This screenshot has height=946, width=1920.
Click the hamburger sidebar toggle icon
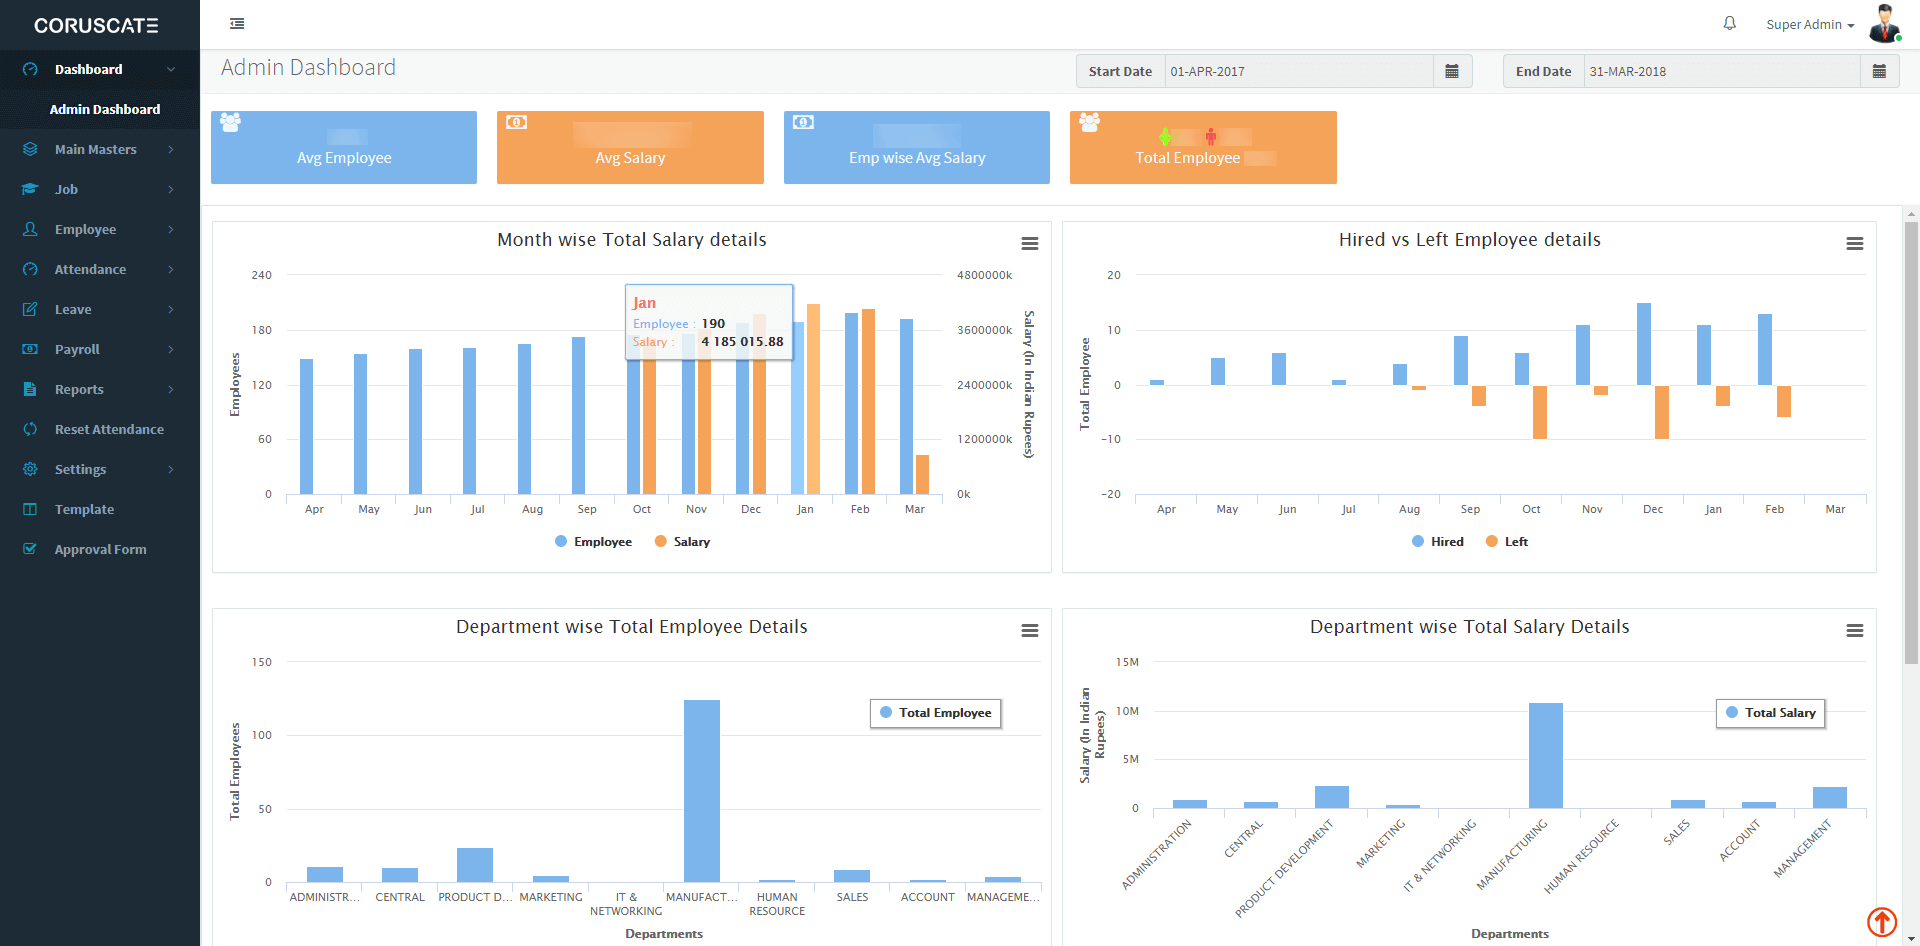point(237,24)
